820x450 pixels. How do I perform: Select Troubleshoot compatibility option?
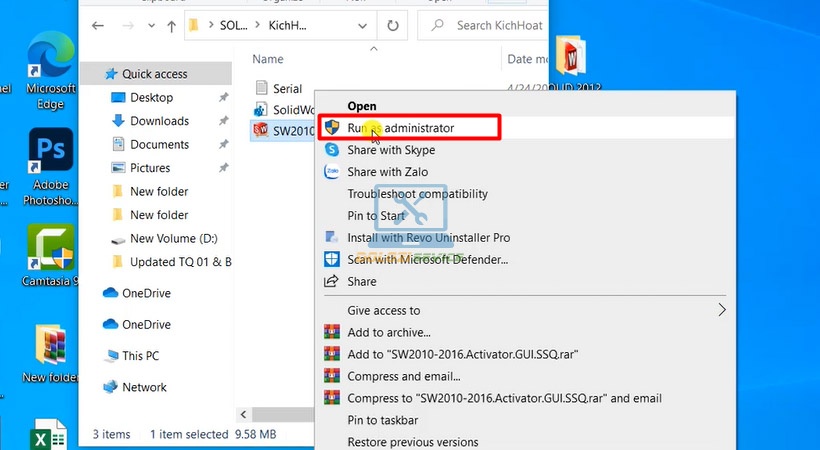(417, 194)
